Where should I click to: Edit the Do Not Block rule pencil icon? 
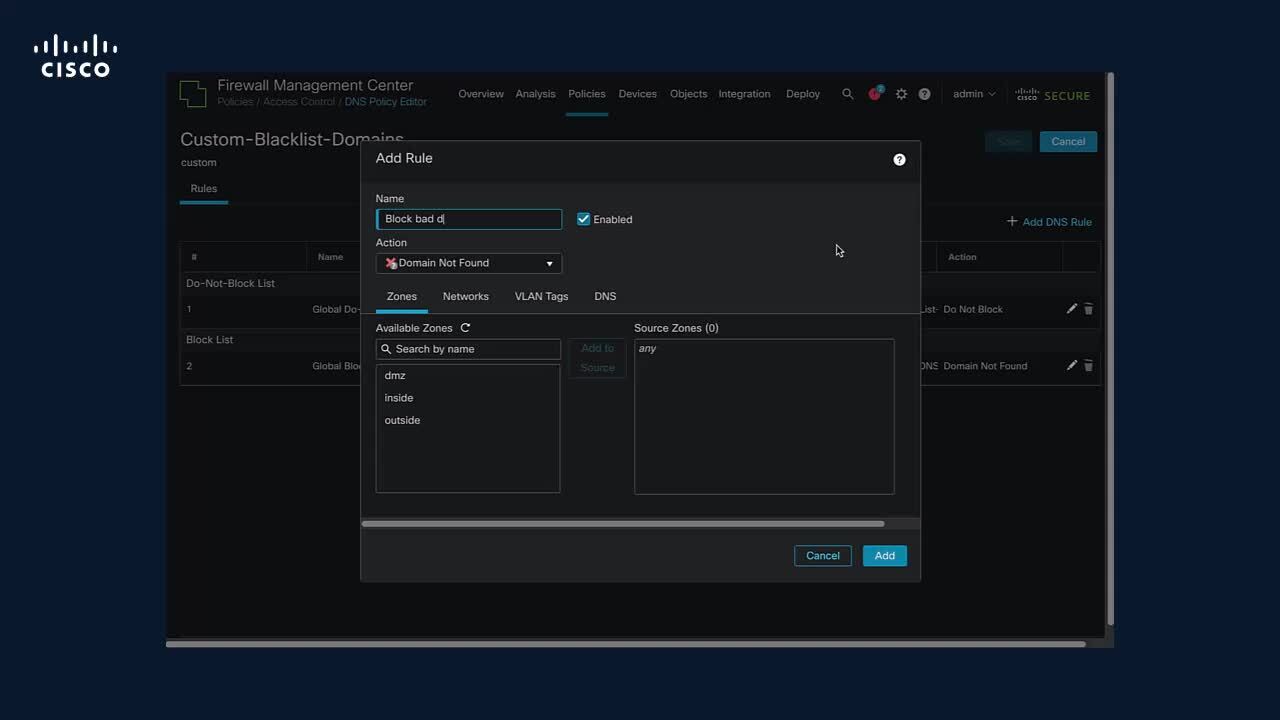point(1071,309)
